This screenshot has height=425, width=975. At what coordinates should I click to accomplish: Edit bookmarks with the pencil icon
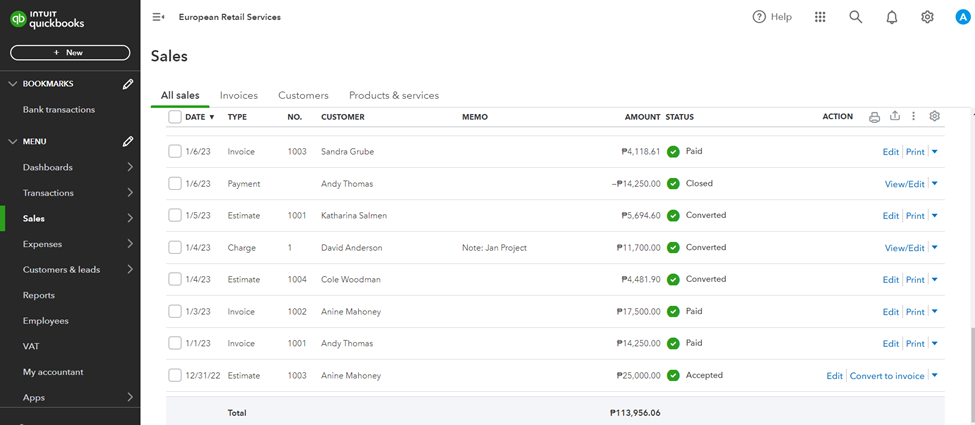coord(128,84)
